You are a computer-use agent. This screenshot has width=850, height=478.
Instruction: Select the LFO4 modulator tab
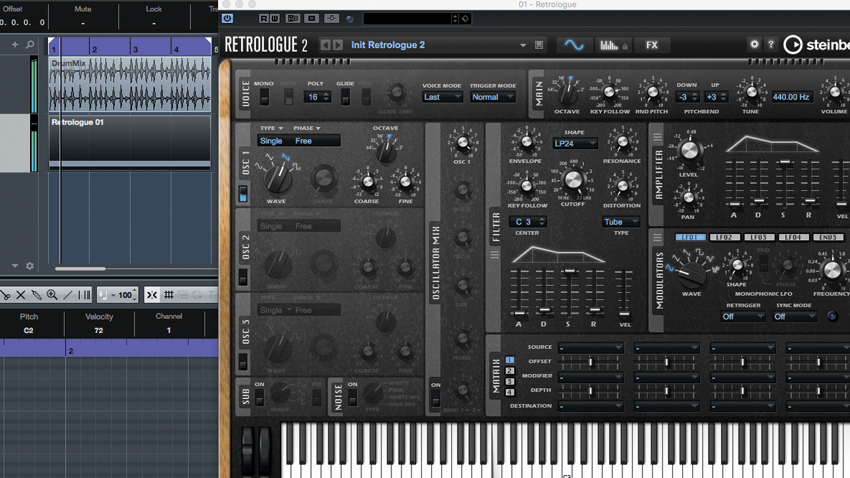click(x=793, y=237)
